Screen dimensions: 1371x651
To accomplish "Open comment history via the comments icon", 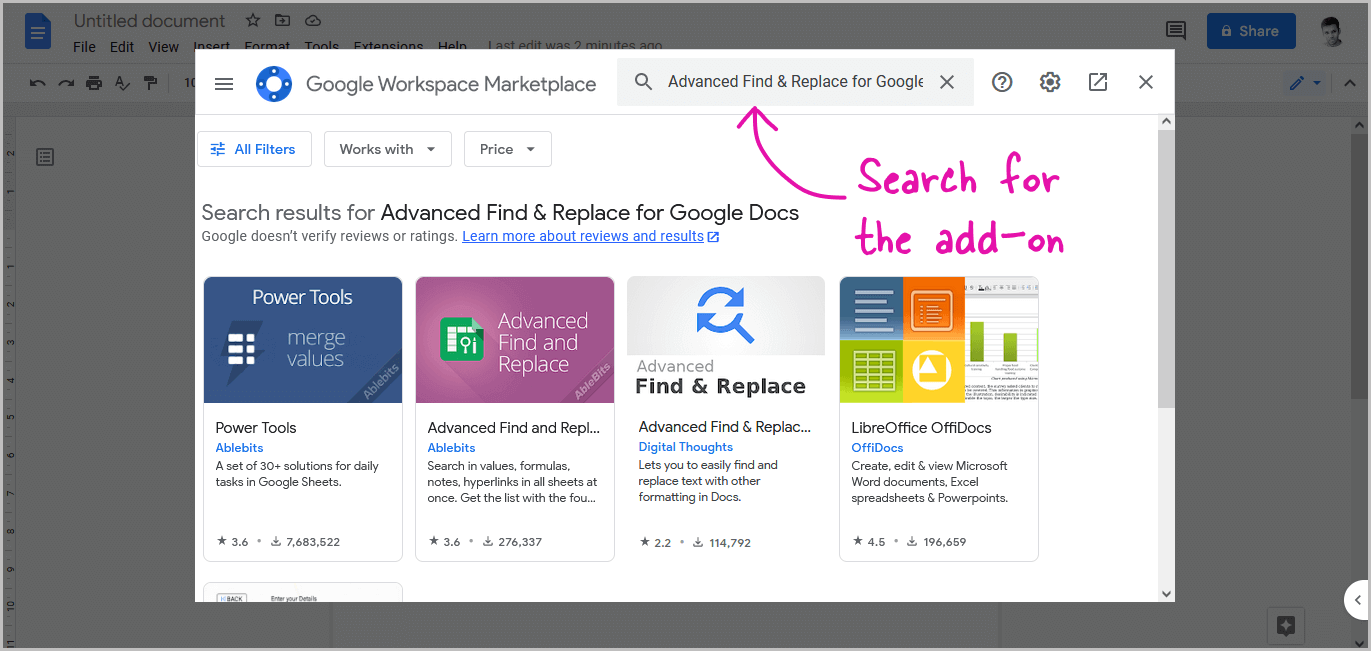I will [x=1175, y=31].
